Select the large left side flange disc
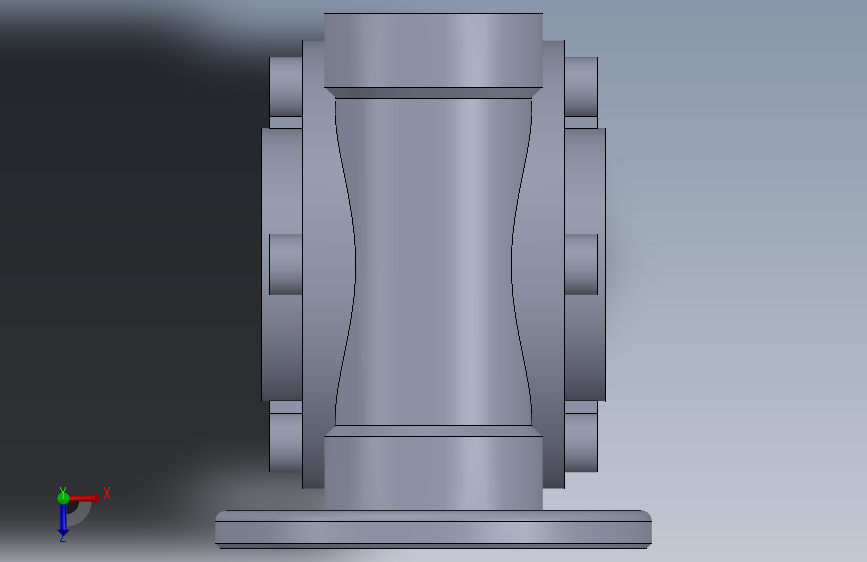This screenshot has width=867, height=562. [282, 264]
